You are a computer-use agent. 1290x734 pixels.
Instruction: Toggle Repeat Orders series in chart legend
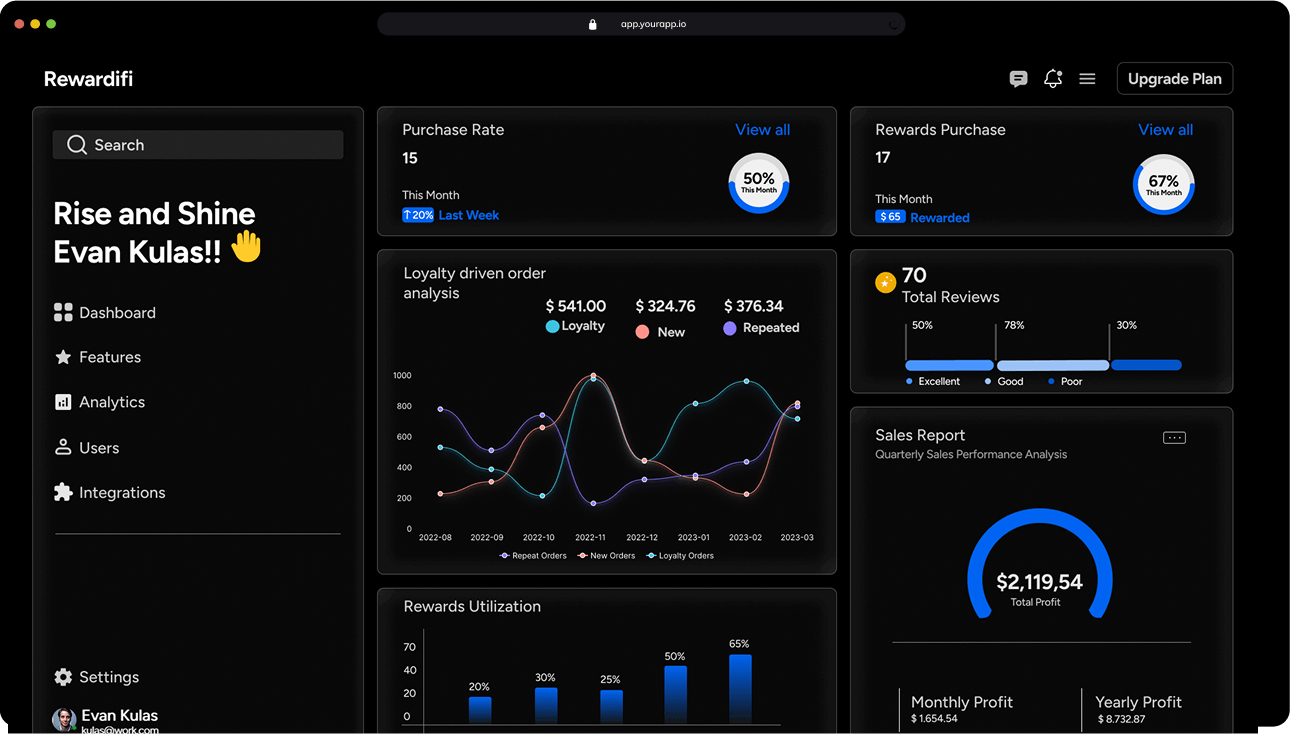click(533, 556)
